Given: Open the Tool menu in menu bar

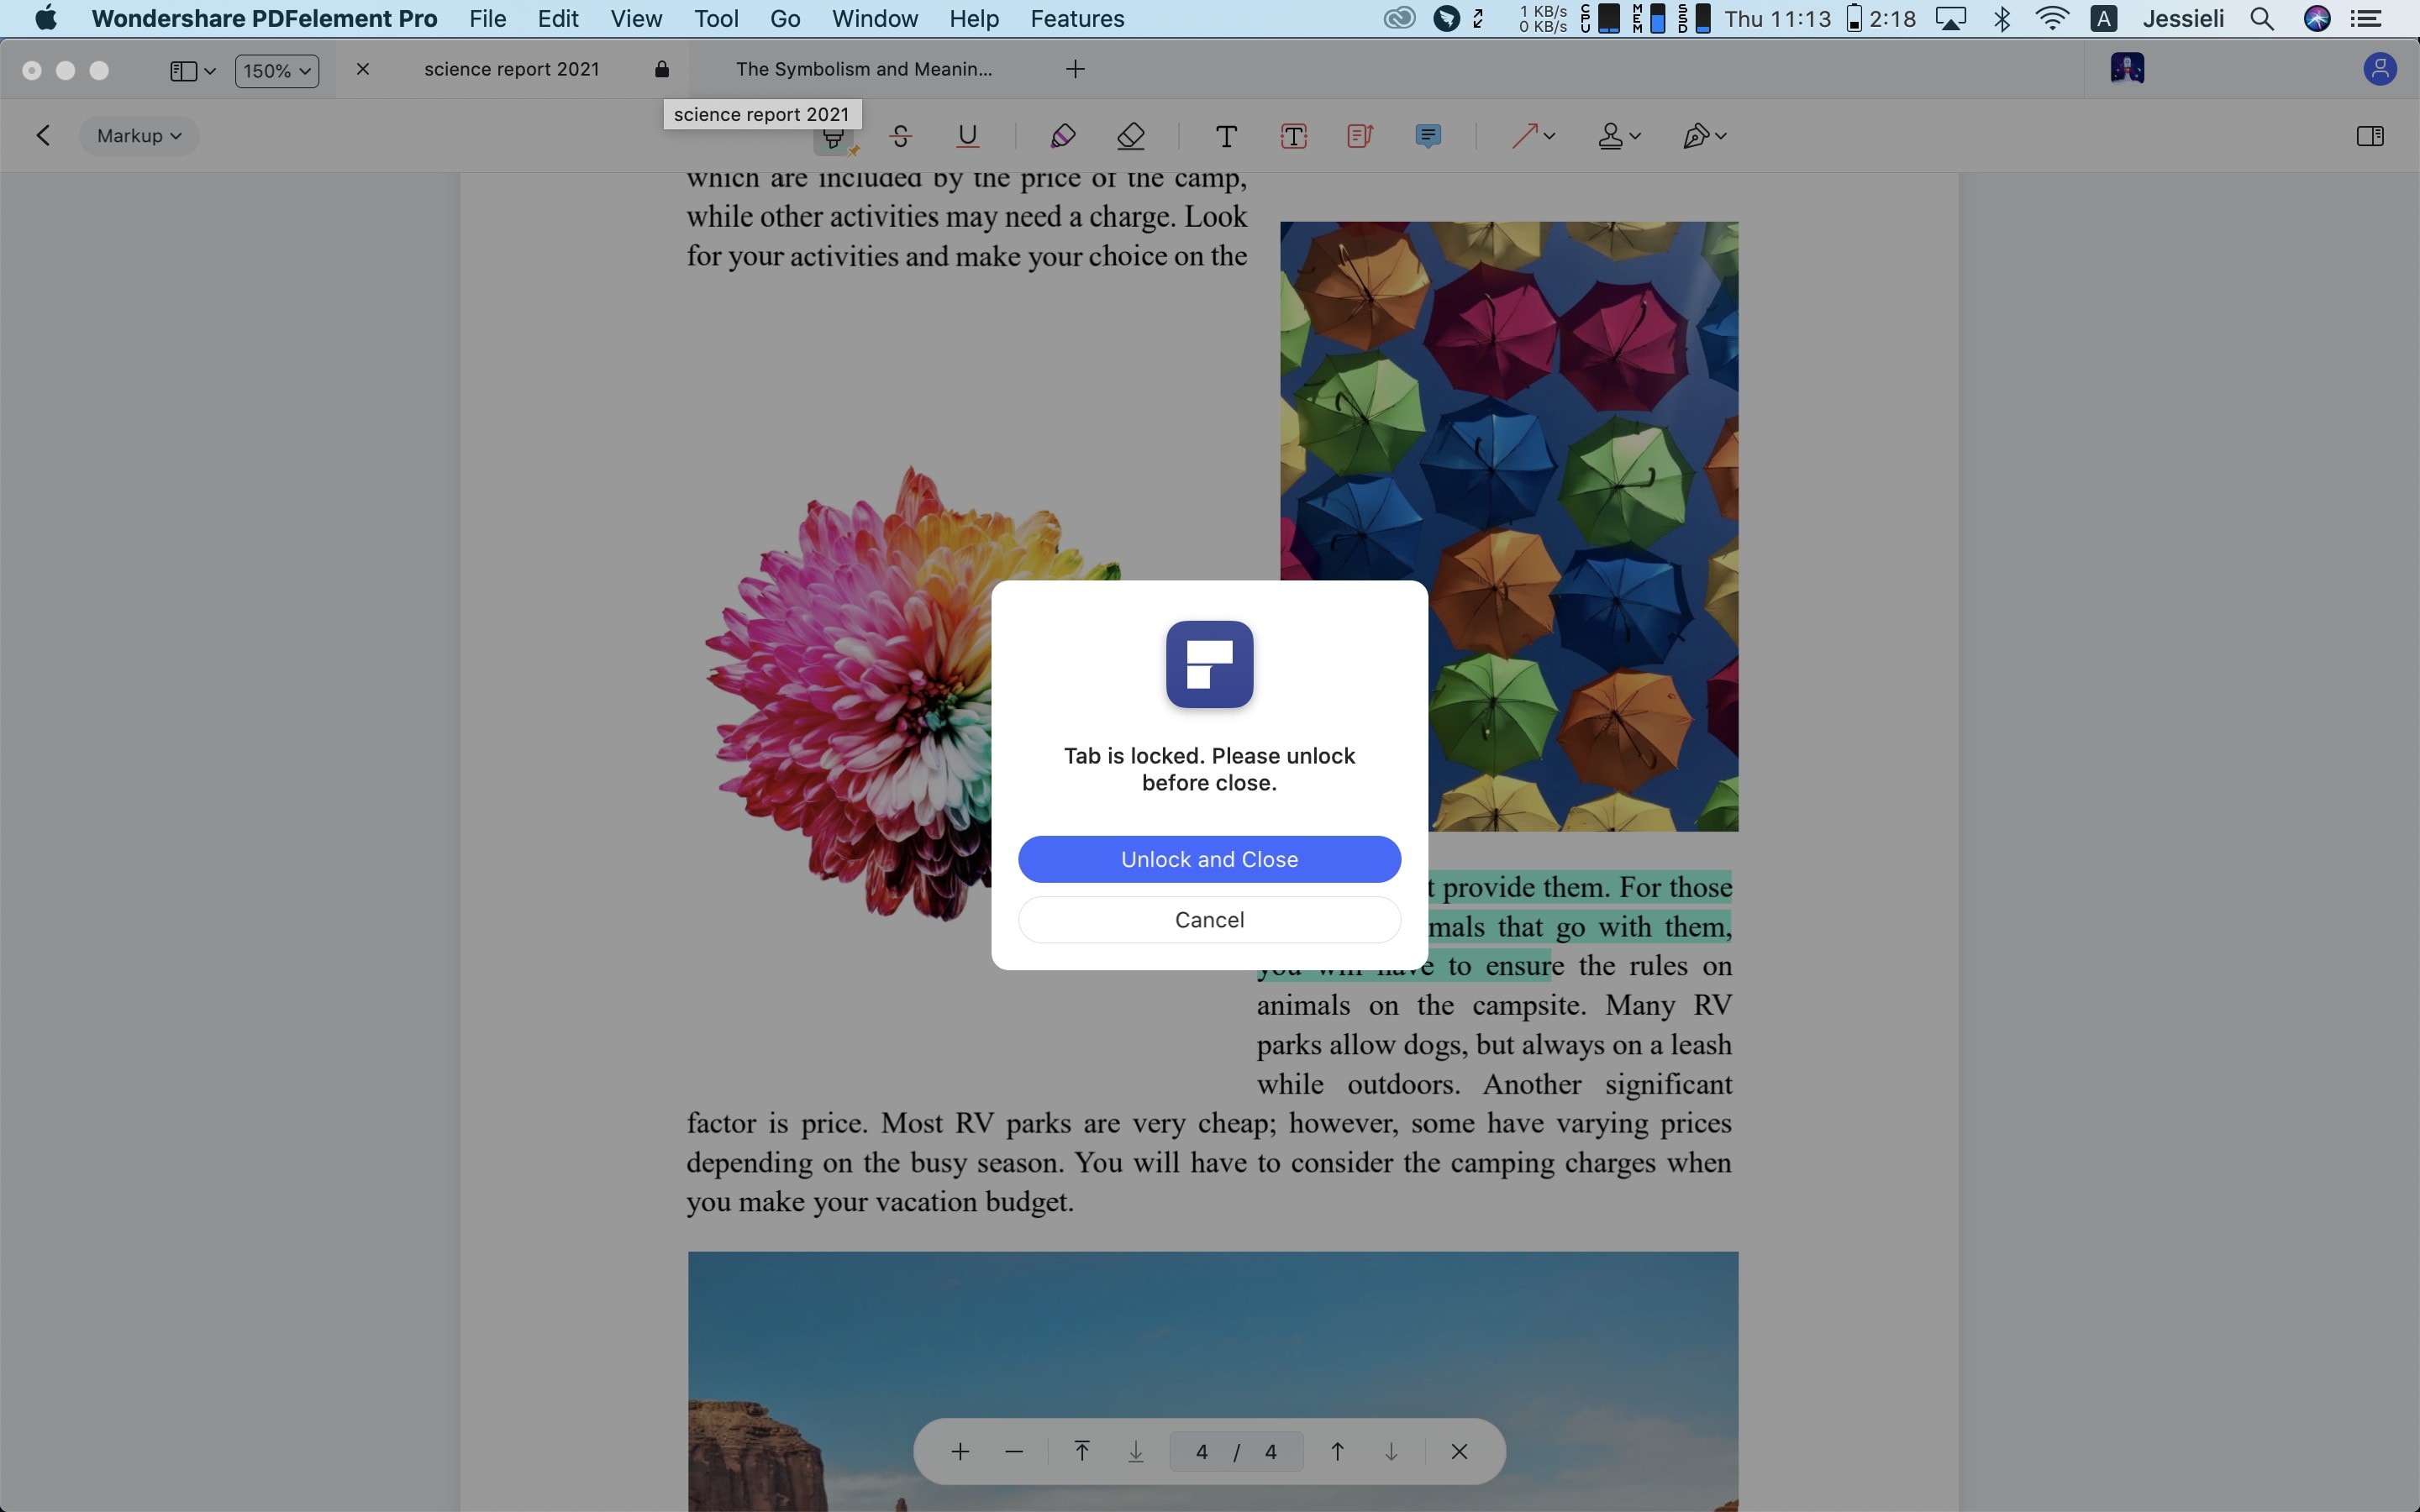Looking at the screenshot, I should pos(716,19).
